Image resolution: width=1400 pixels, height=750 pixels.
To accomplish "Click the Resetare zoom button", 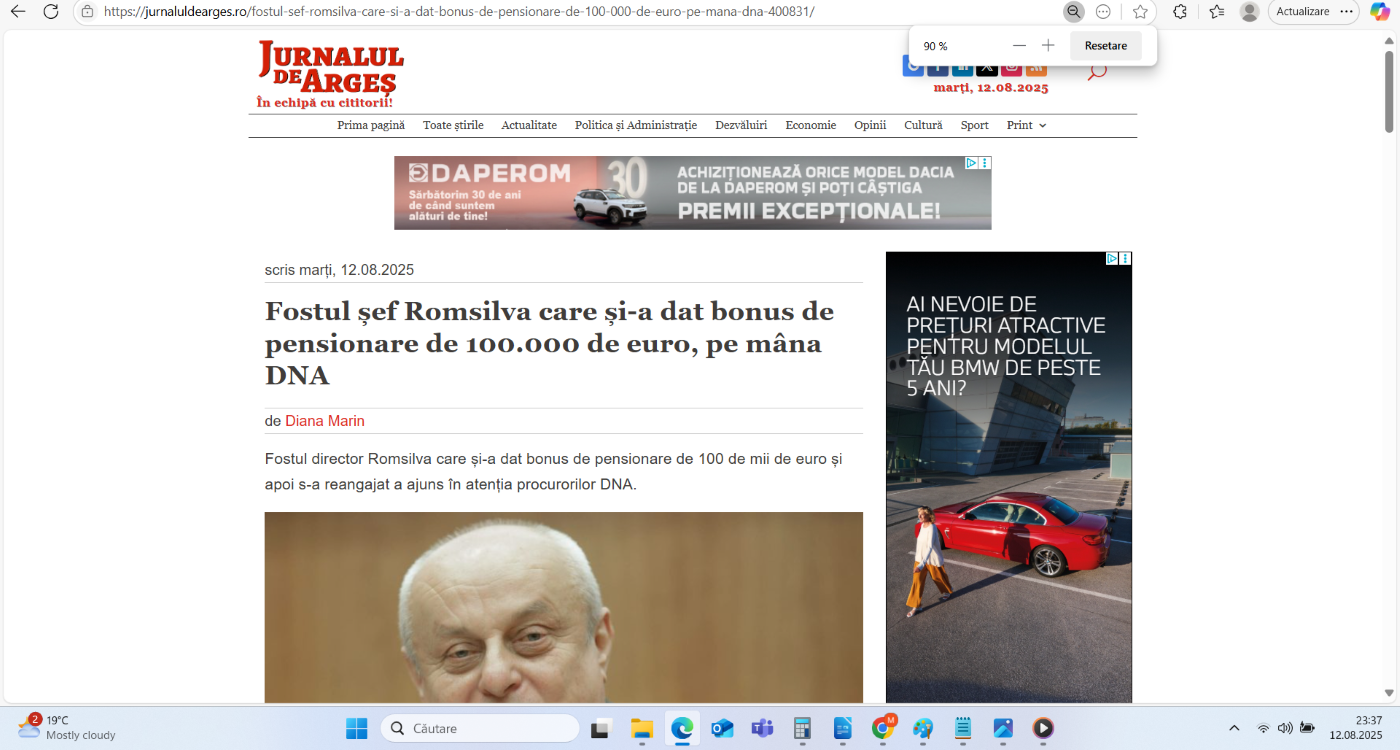I will tap(1107, 45).
